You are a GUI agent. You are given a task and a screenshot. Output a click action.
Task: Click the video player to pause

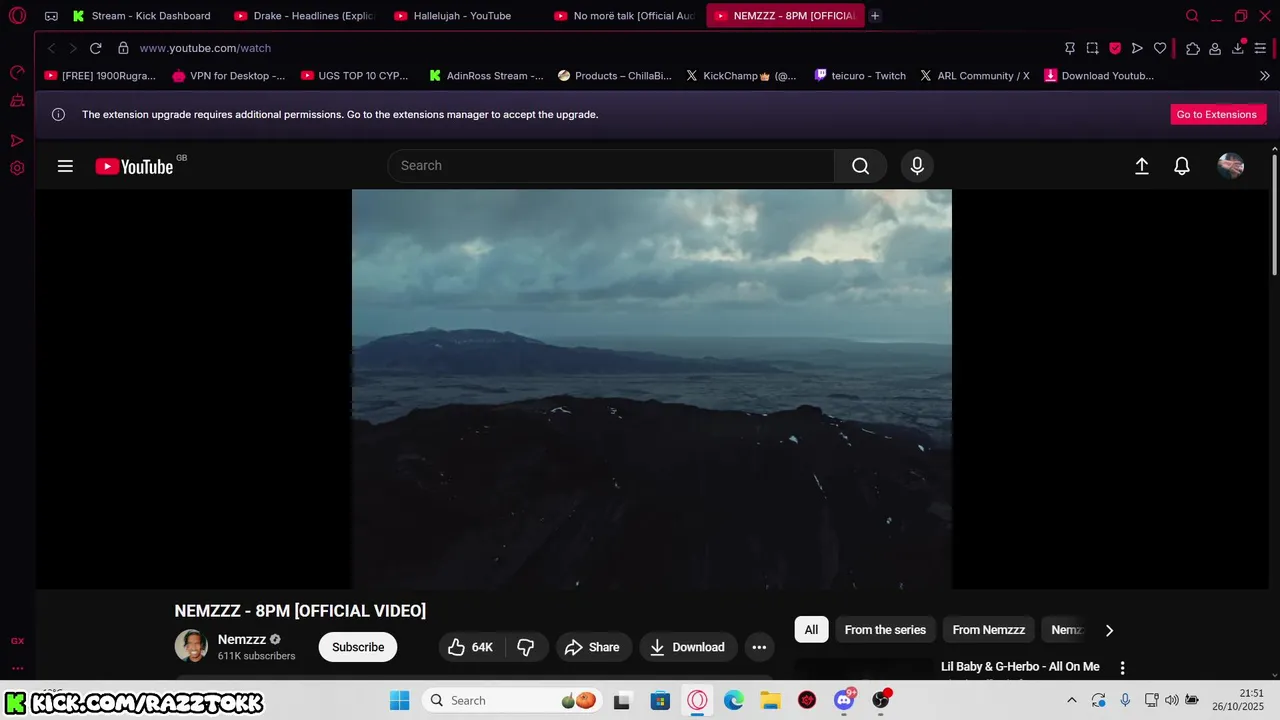coord(651,389)
